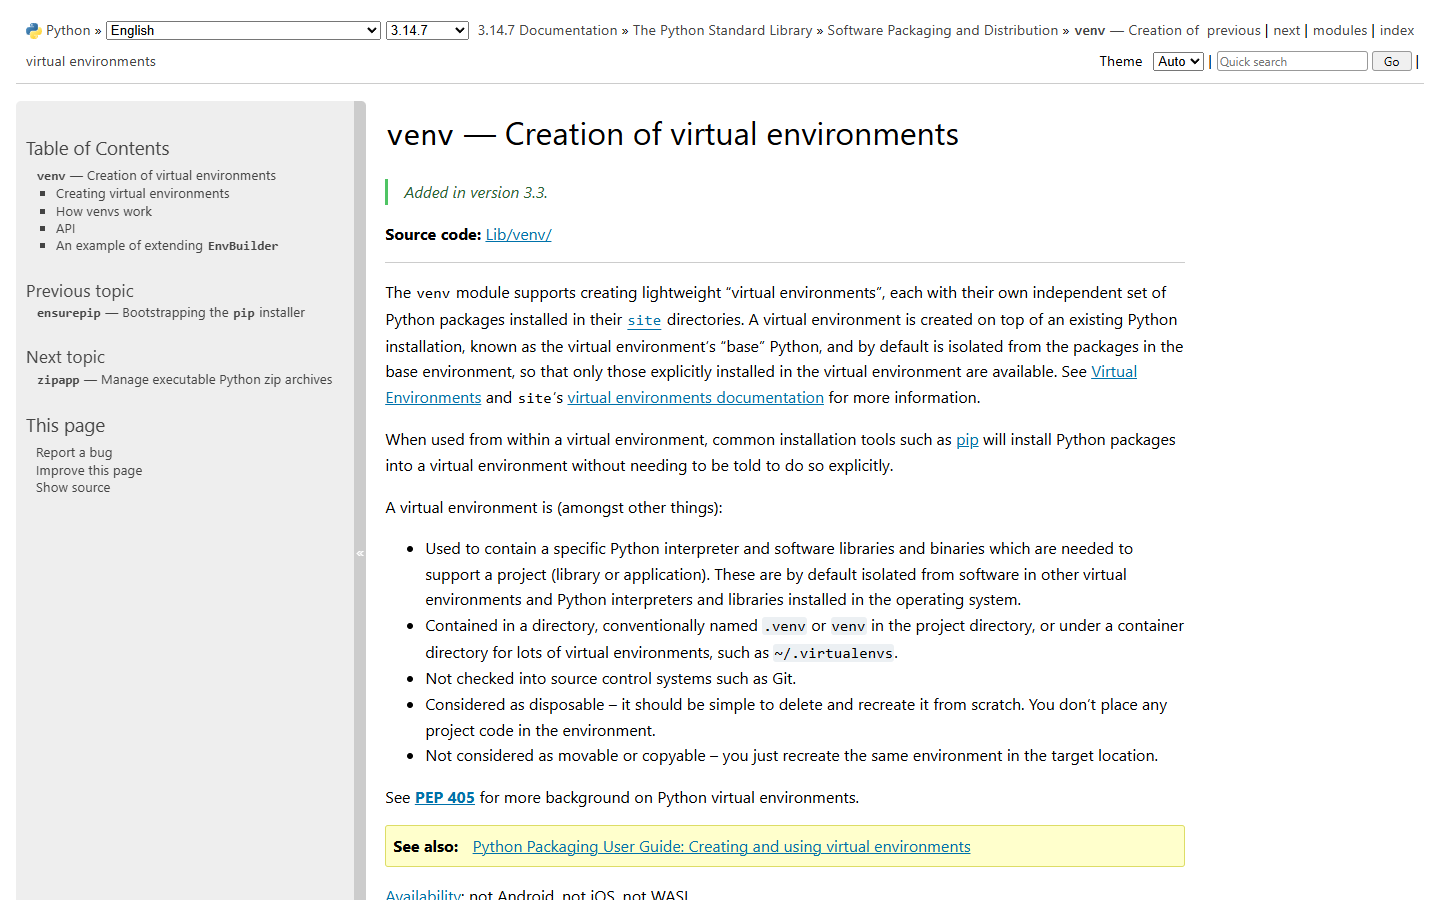Click the Quick search input field
This screenshot has height=900, width=1440.
[1292, 62]
